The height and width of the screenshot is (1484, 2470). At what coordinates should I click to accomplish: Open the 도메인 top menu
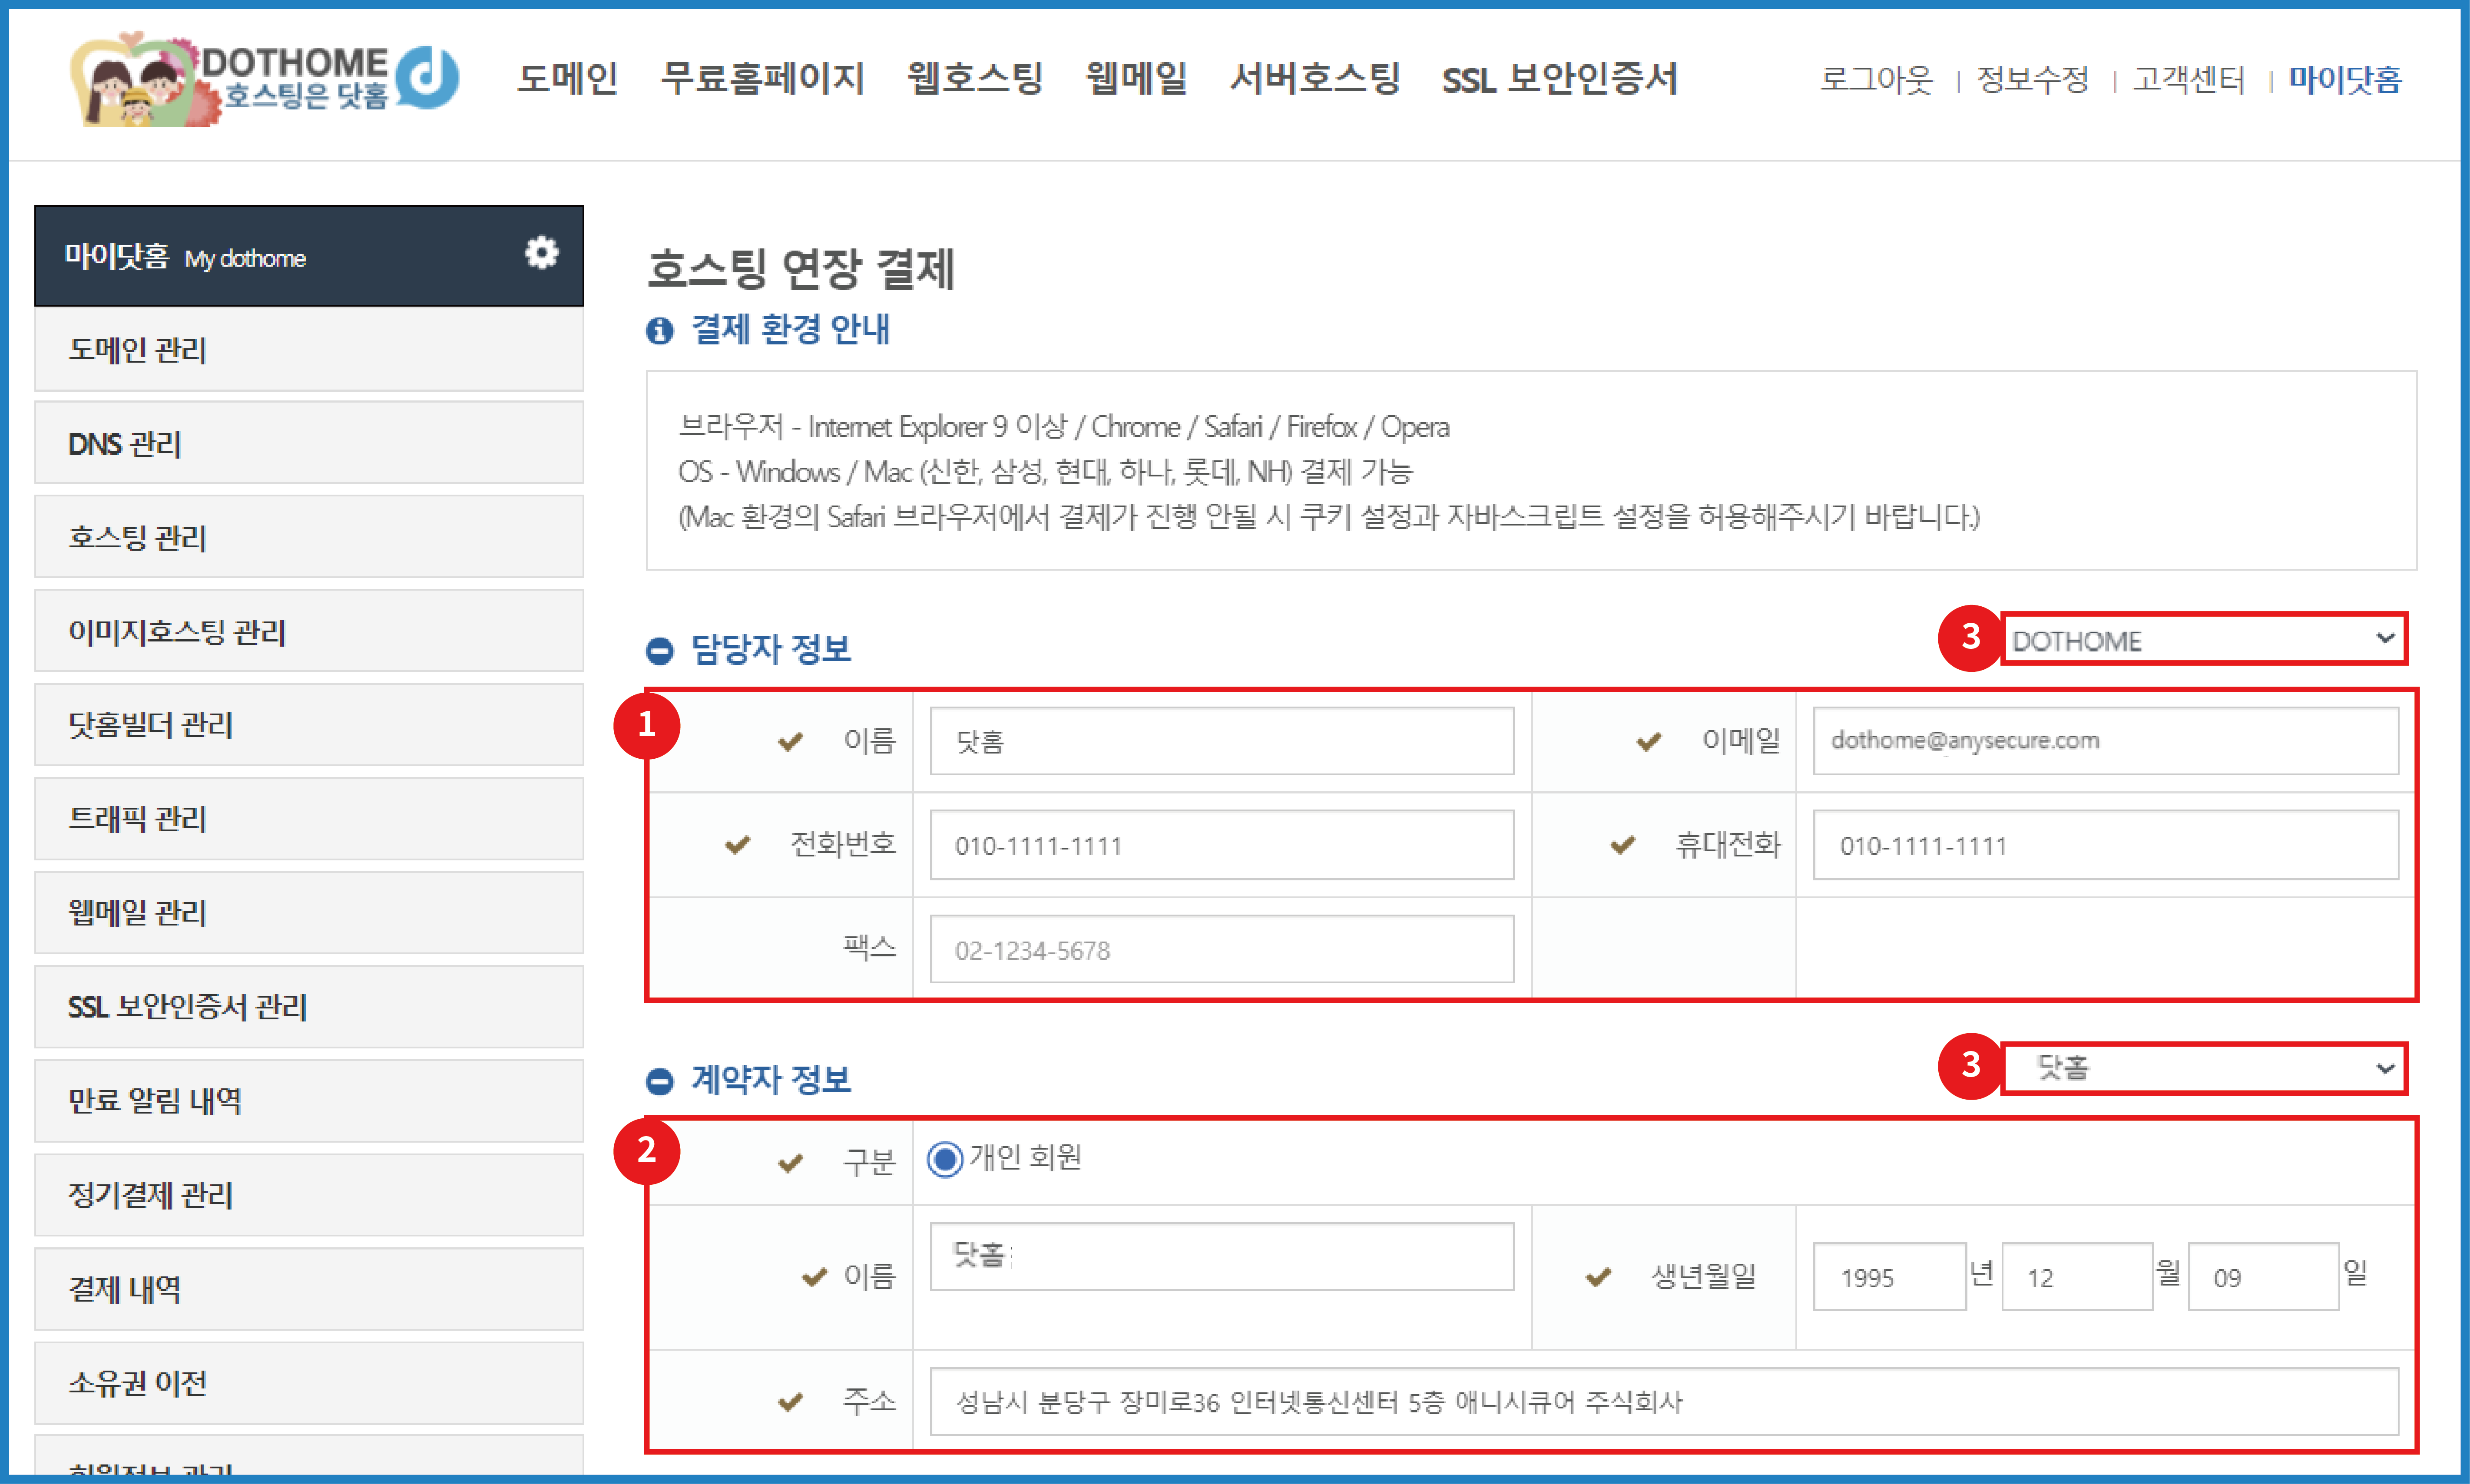(x=567, y=78)
